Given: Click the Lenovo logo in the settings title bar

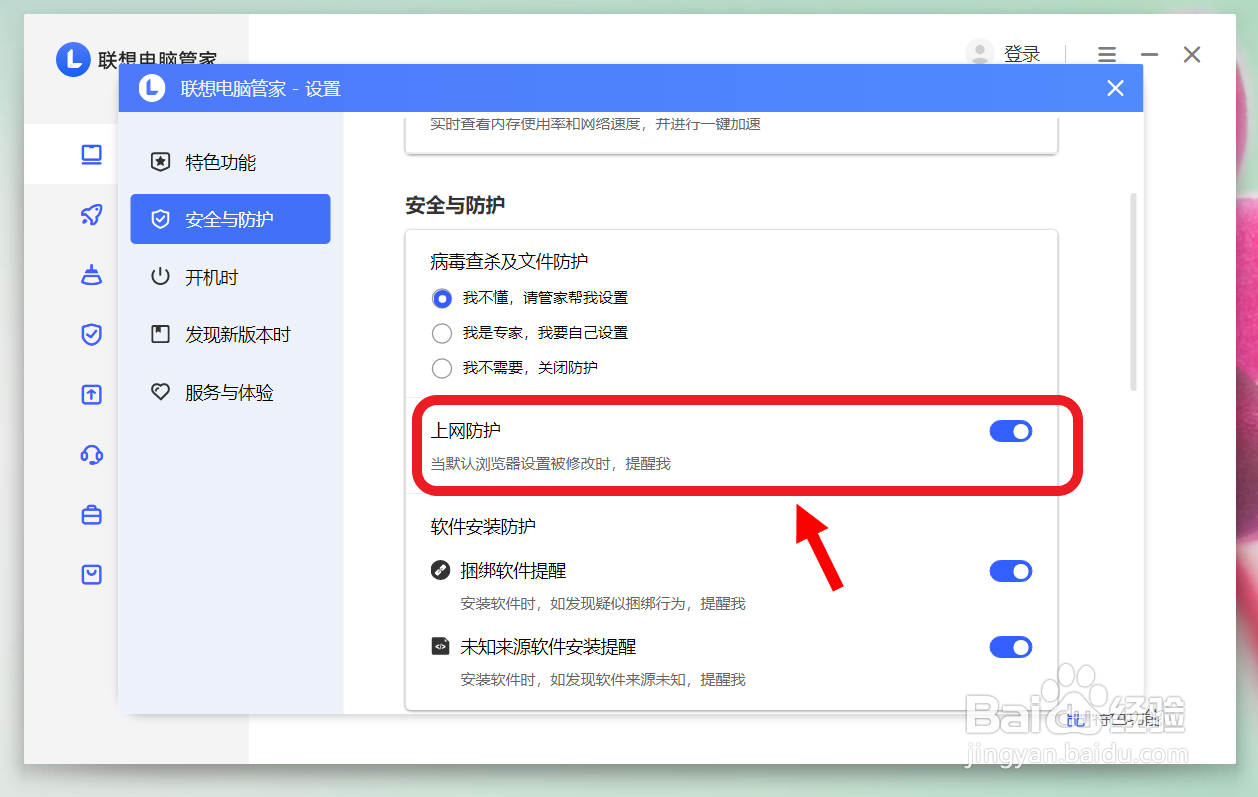Looking at the screenshot, I should [151, 88].
